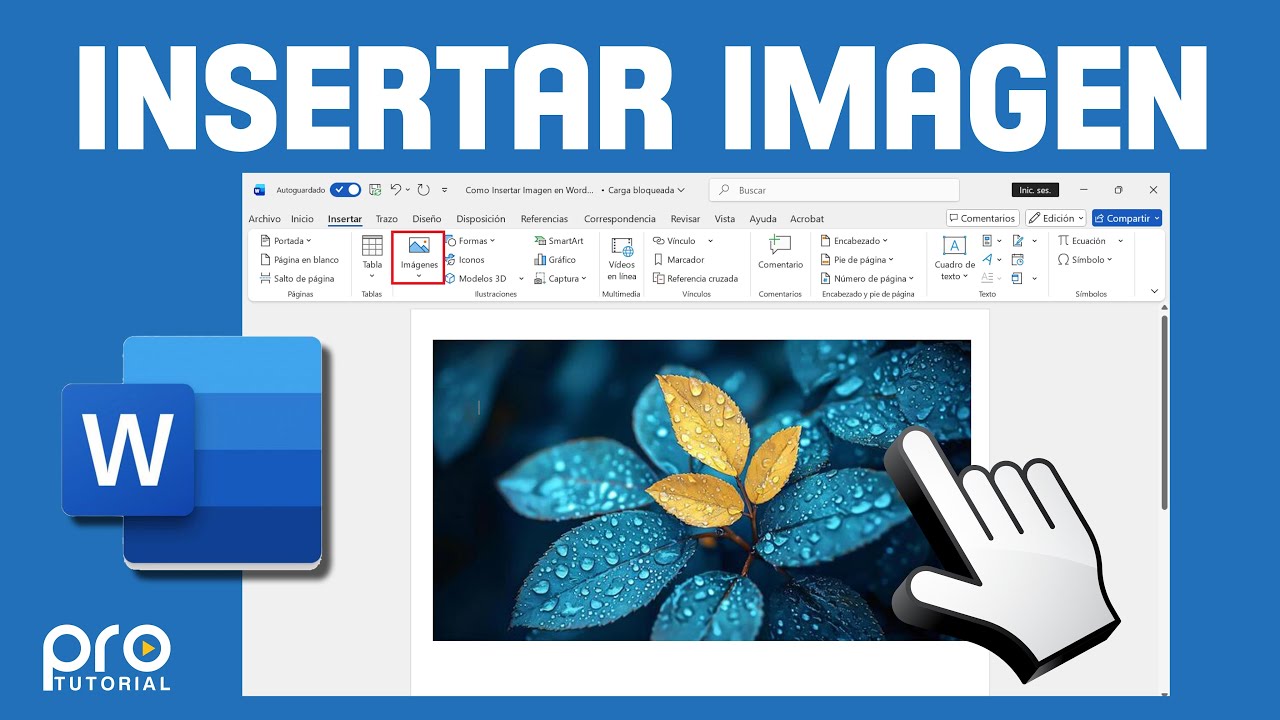Insert a Referencia cruzada

click(696, 279)
